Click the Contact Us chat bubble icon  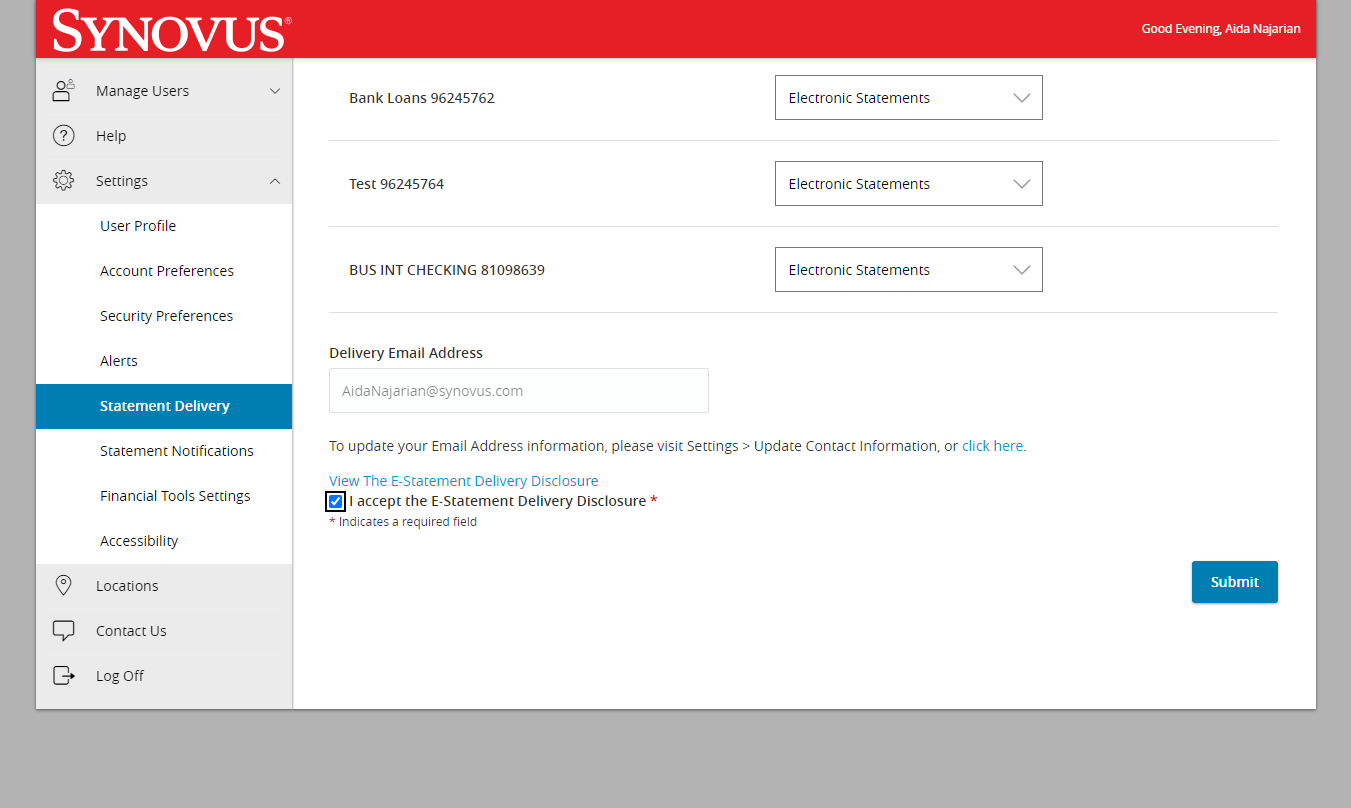click(64, 631)
